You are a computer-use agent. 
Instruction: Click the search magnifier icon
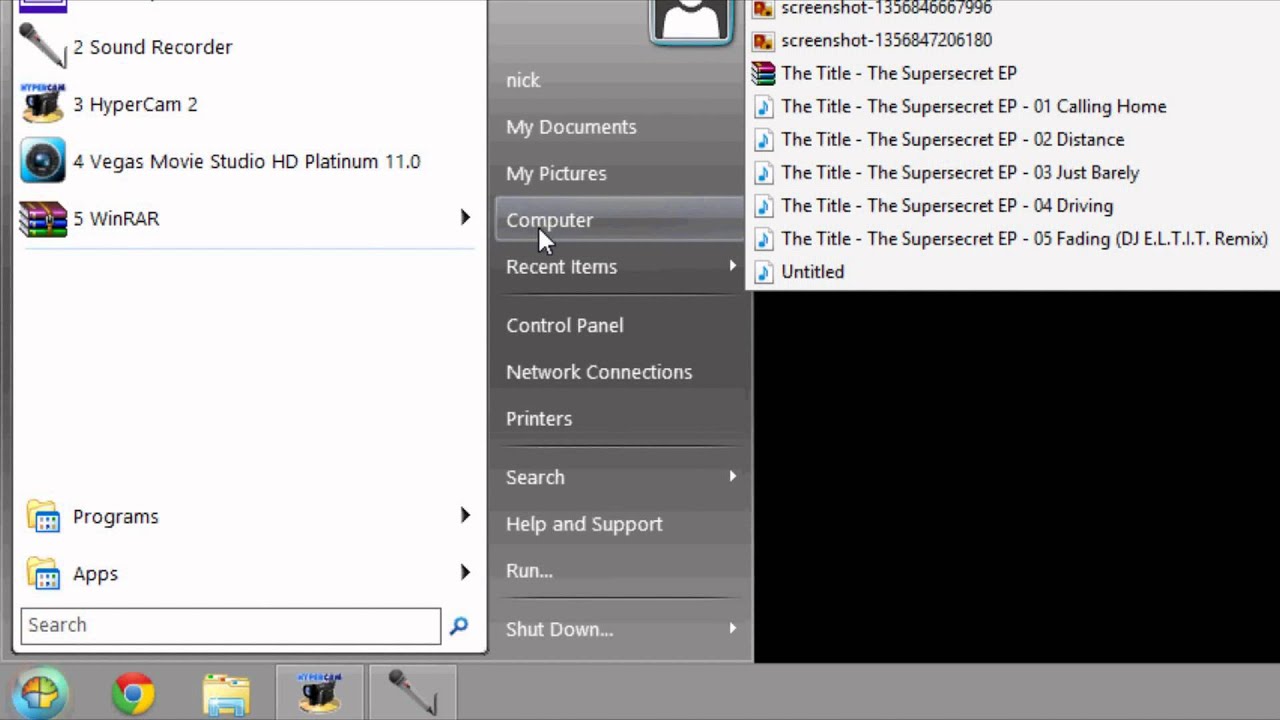click(459, 626)
